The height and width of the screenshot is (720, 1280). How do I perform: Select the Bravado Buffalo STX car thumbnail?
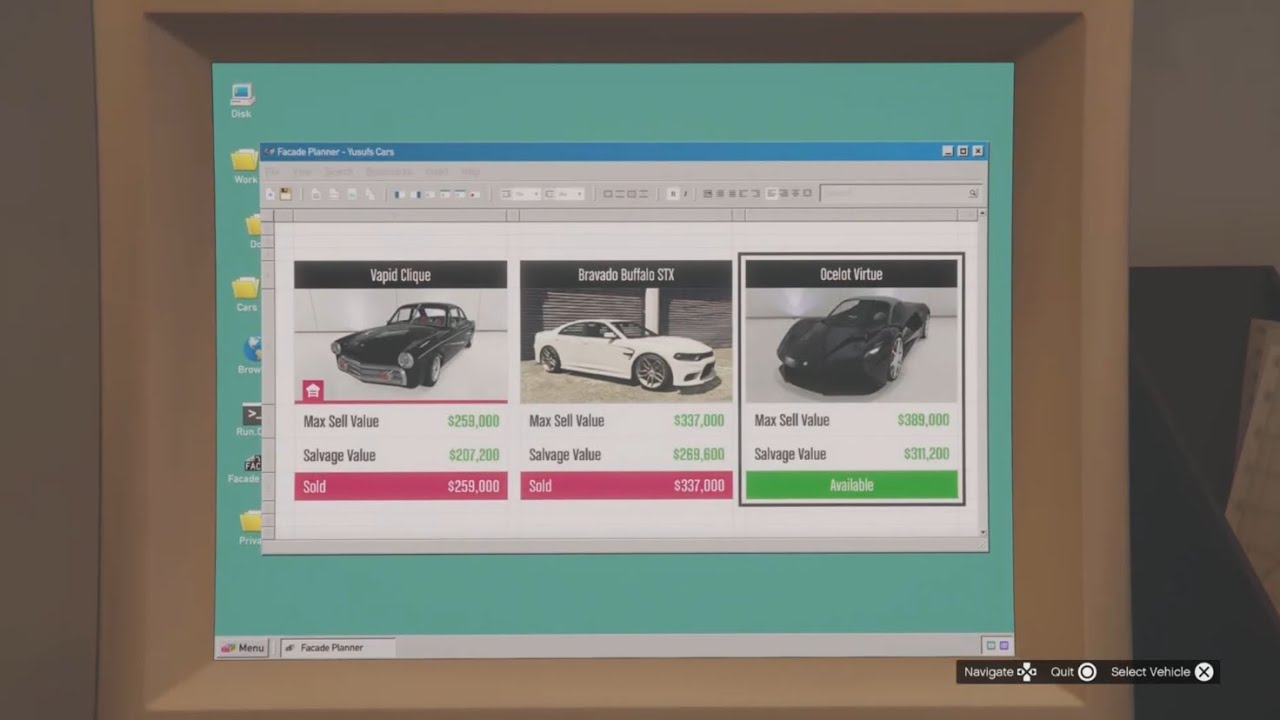tap(626, 345)
